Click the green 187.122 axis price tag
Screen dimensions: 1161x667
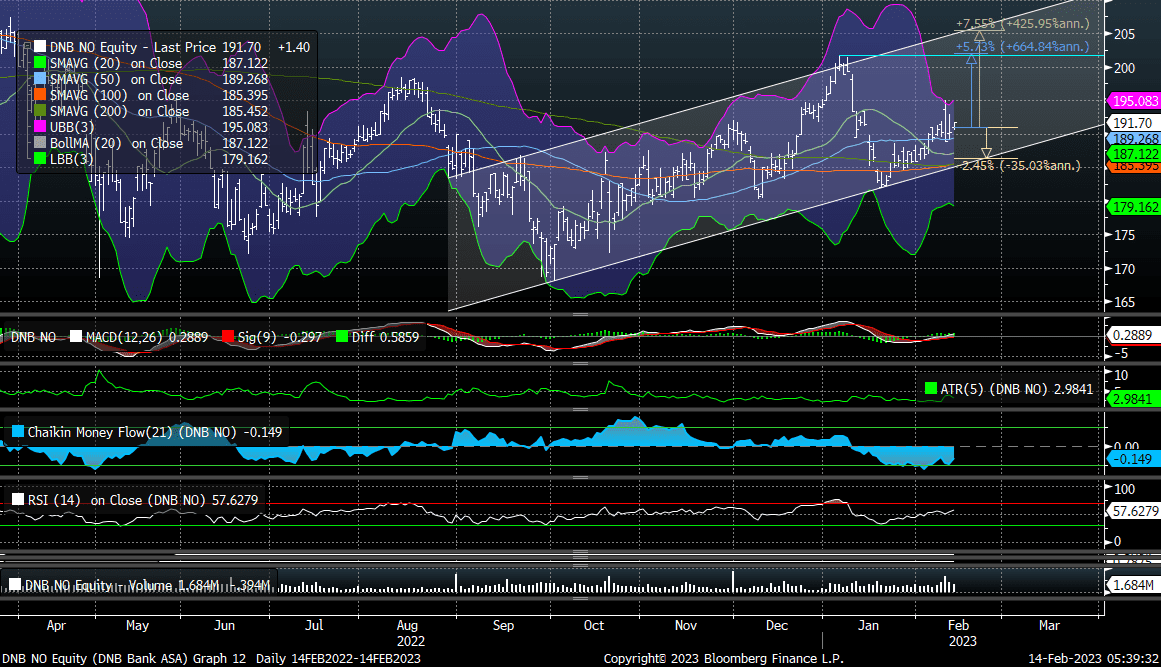tap(1134, 154)
